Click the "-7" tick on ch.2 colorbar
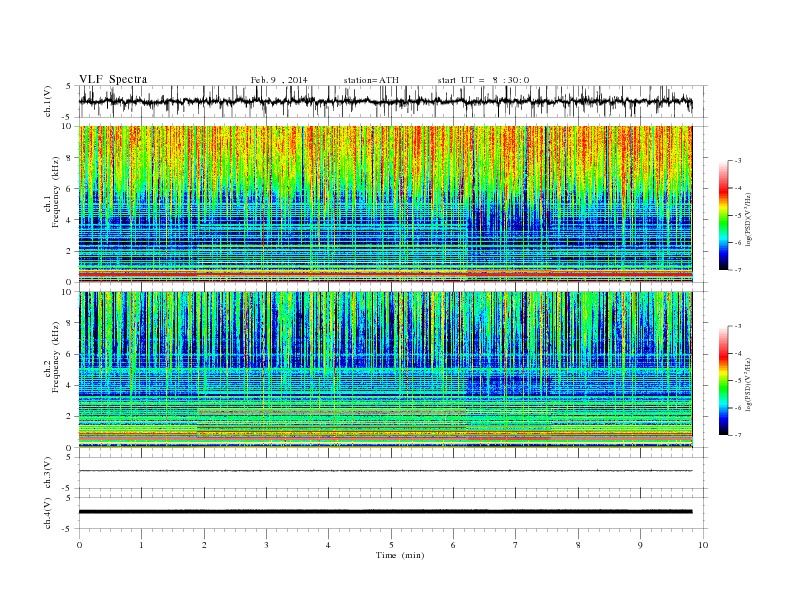This screenshot has height=612, width=792. click(x=737, y=435)
